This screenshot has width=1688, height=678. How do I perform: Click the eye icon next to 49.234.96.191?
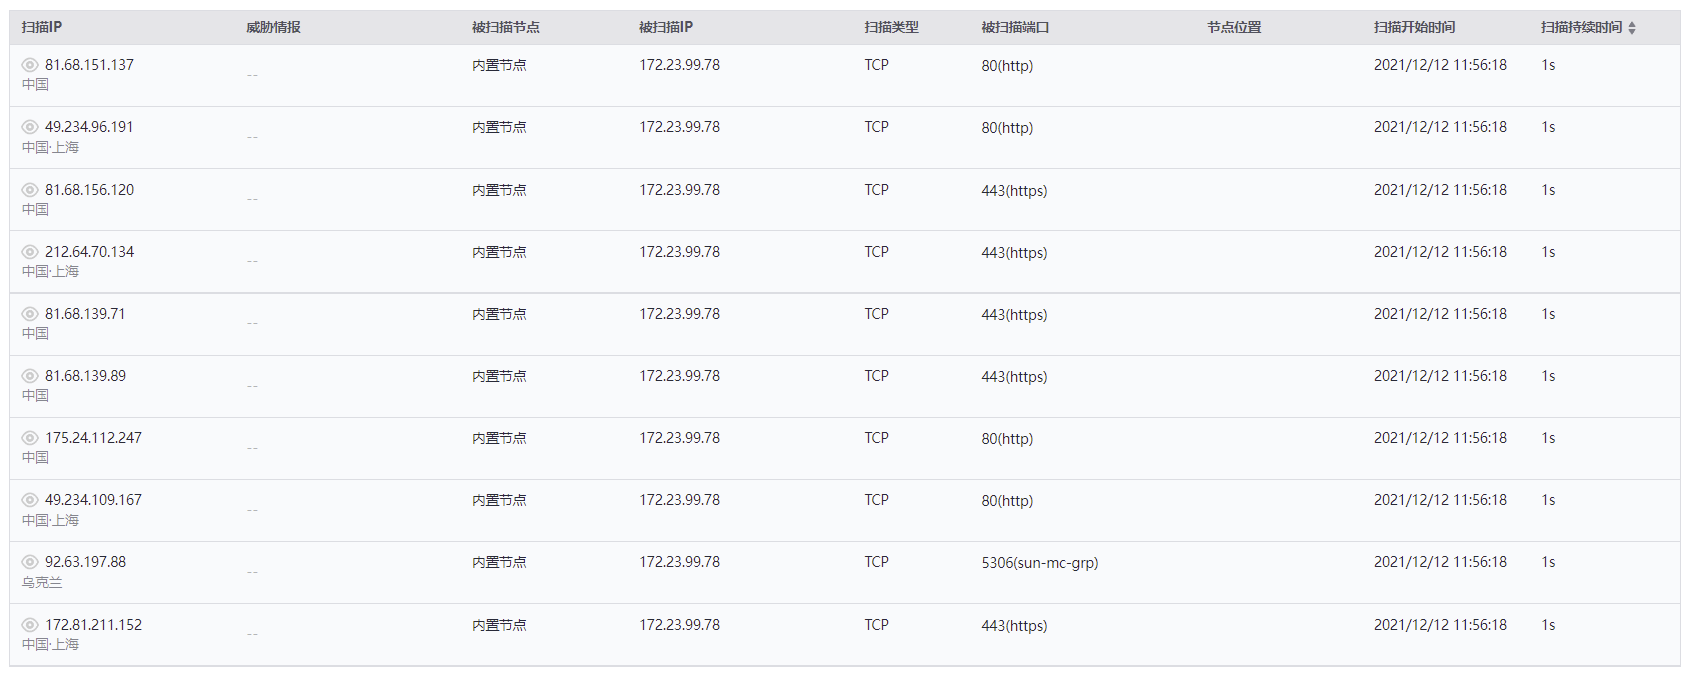pyautogui.click(x=30, y=127)
